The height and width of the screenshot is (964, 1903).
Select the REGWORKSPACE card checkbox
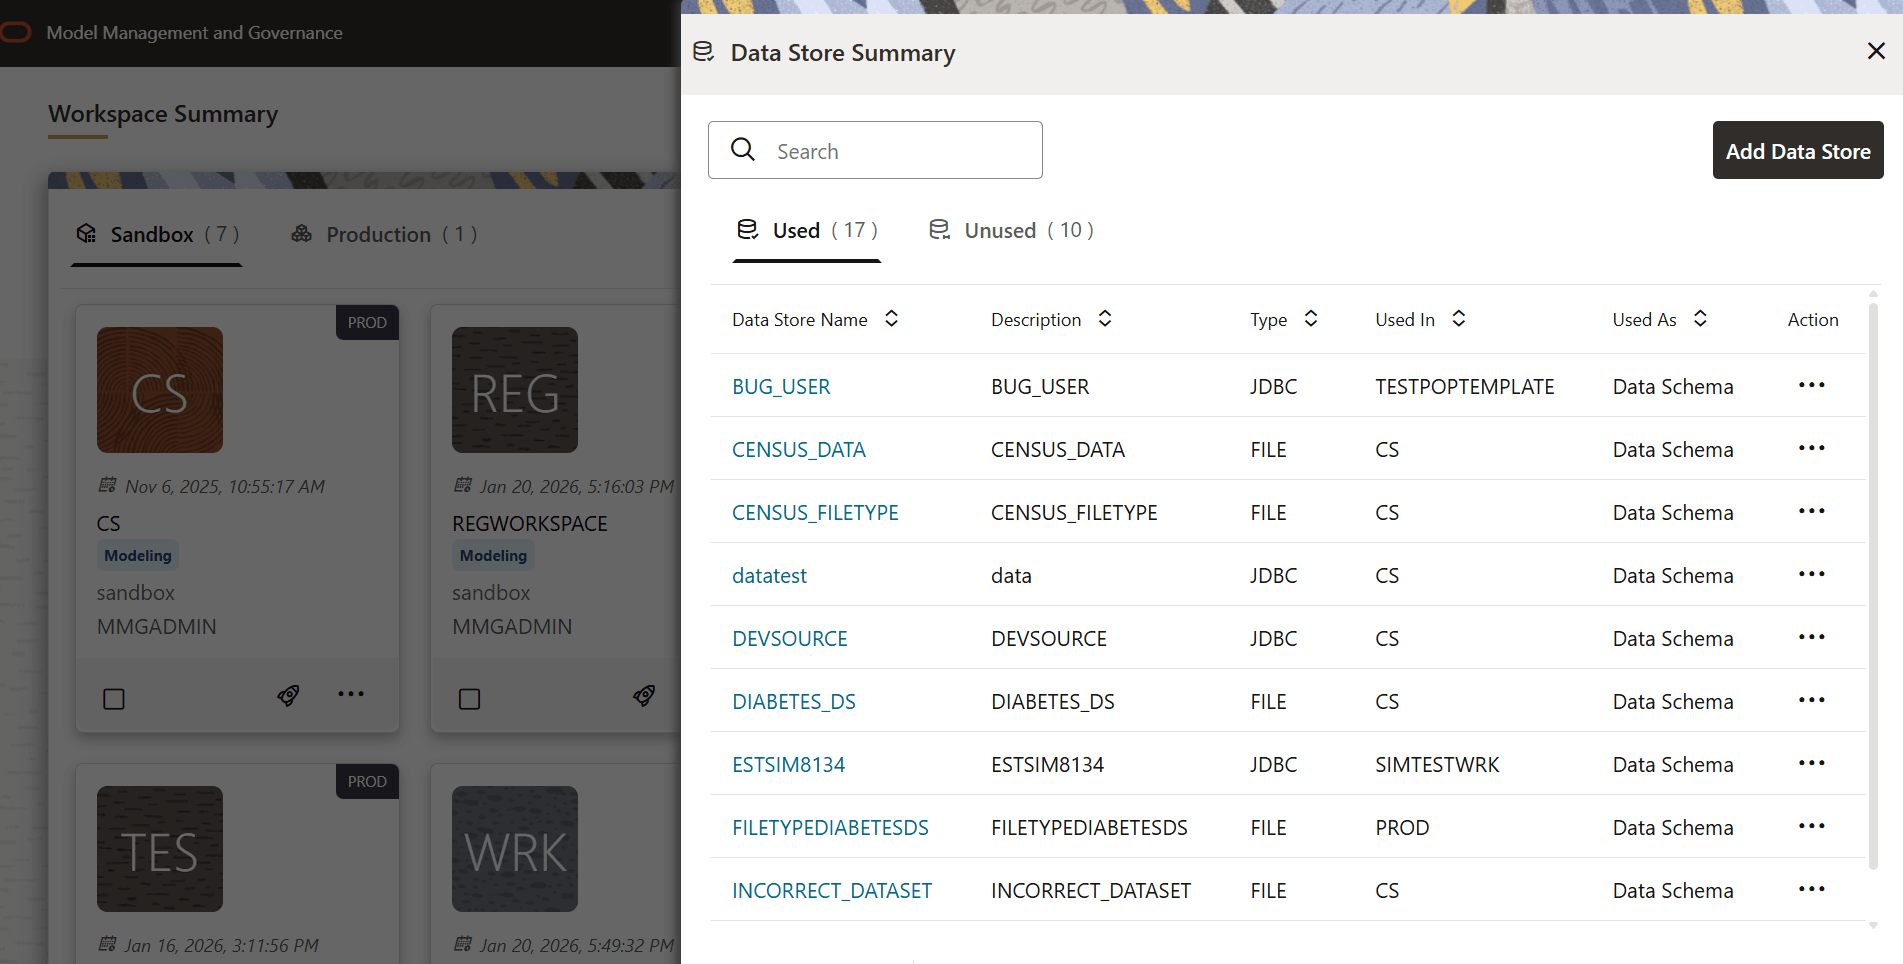469,699
